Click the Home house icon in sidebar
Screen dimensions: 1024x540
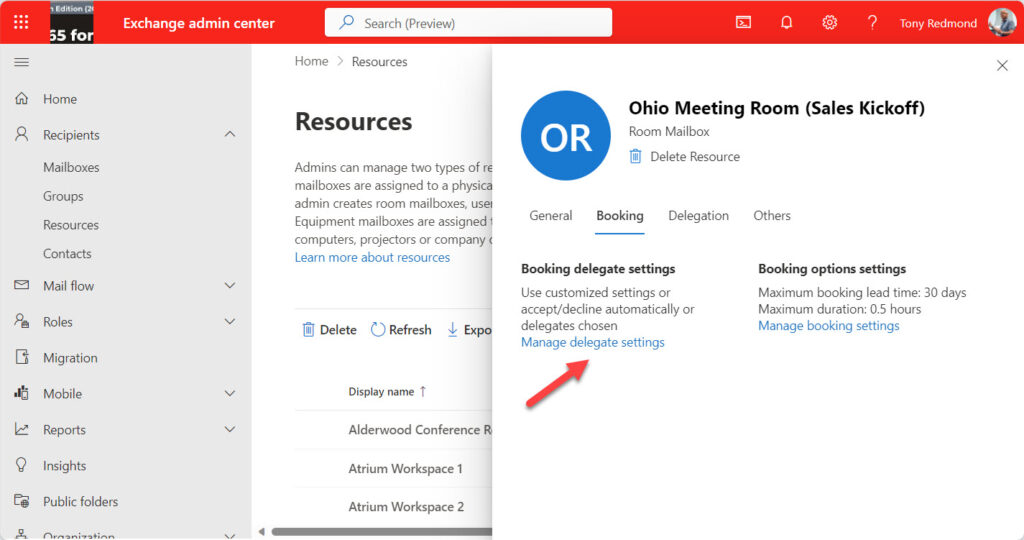[22, 99]
